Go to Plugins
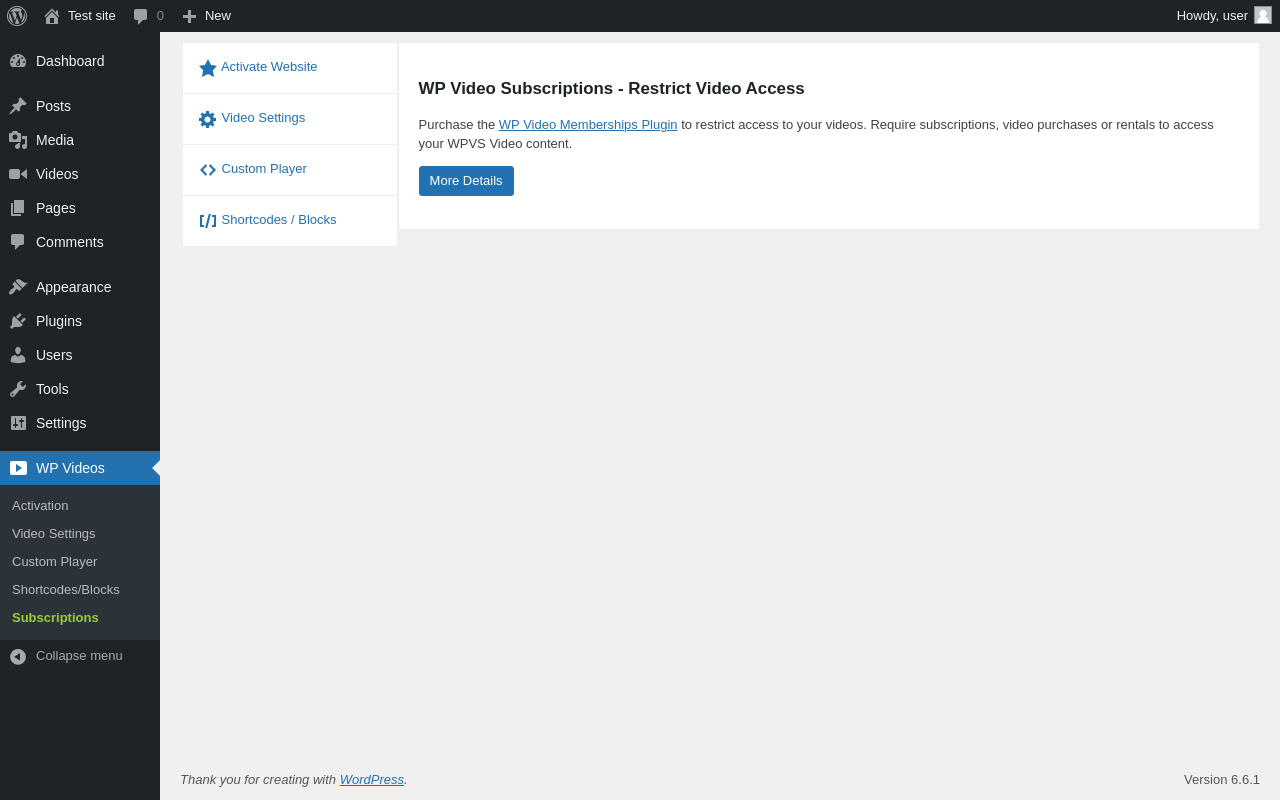 point(80,321)
